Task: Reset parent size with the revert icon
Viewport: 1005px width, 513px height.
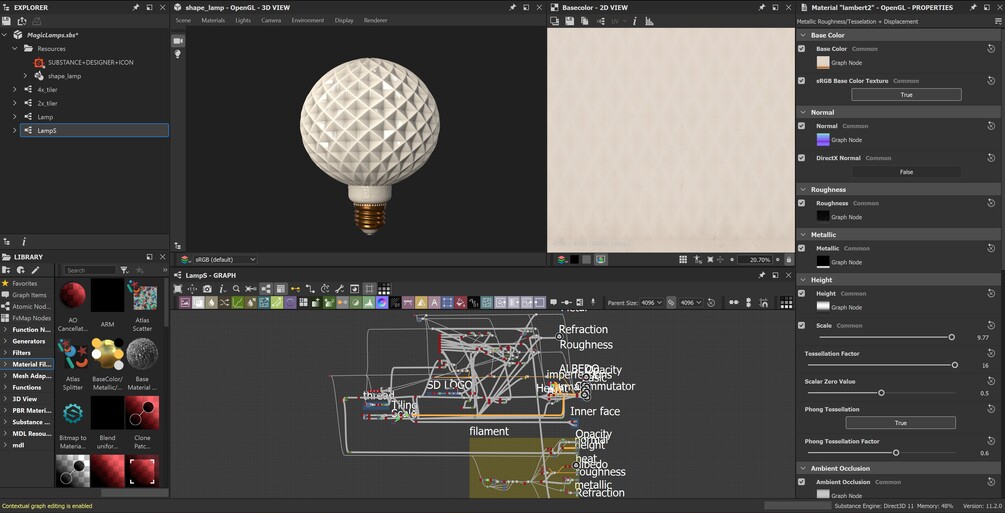Action: 711,303
